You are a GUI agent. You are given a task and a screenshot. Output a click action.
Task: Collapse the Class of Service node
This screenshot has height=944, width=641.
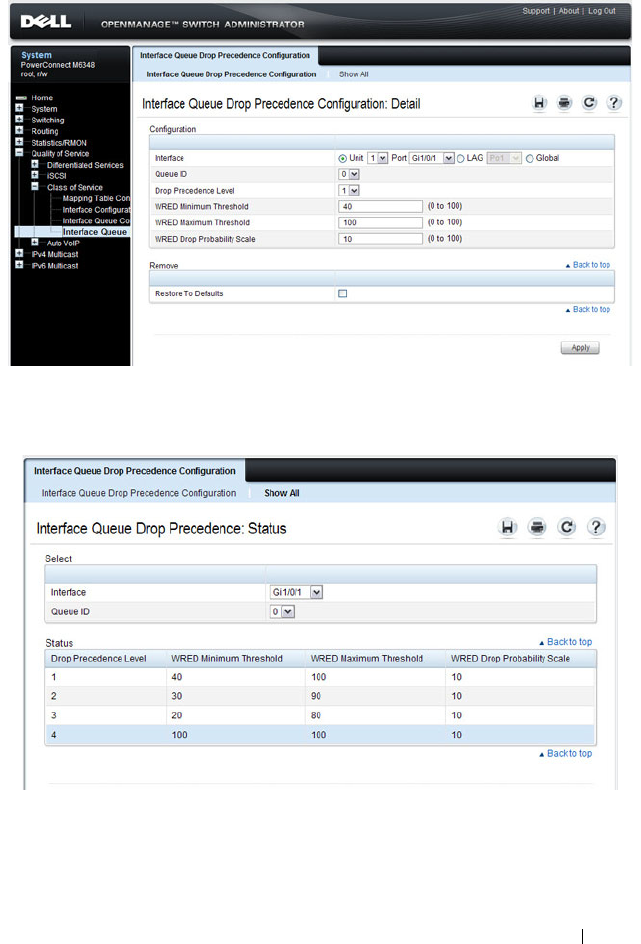[x=35, y=186]
